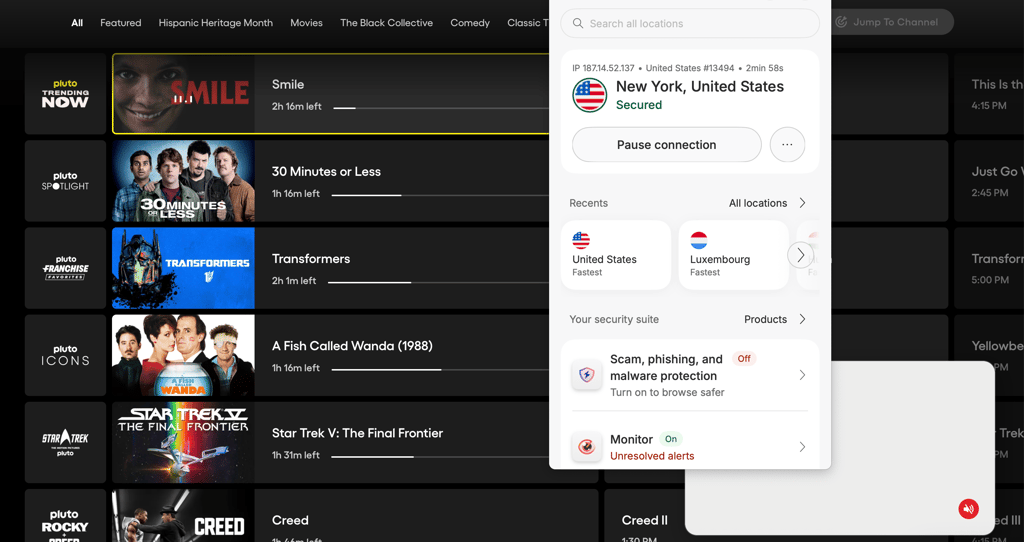Image resolution: width=1024 pixels, height=542 pixels.
Task: Expand the Monitor row chevron
Action: [x=802, y=447]
